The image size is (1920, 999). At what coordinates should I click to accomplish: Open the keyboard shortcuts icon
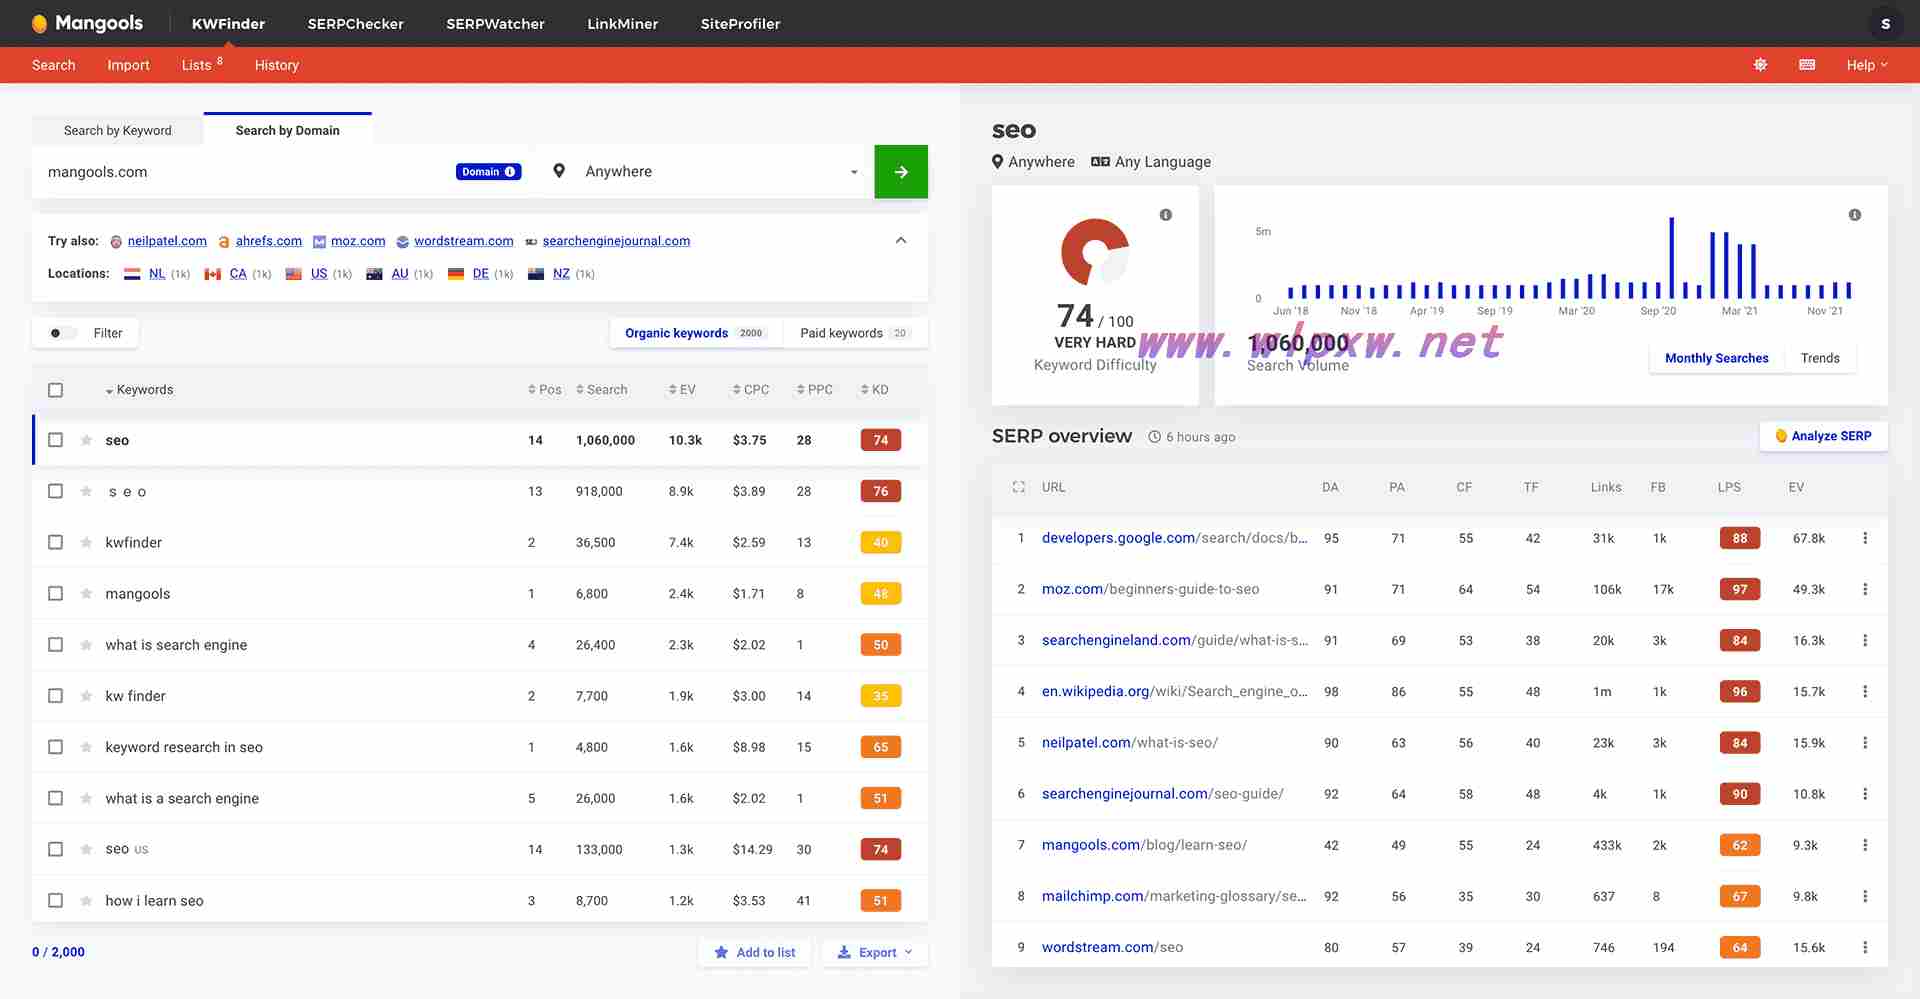pos(1807,65)
